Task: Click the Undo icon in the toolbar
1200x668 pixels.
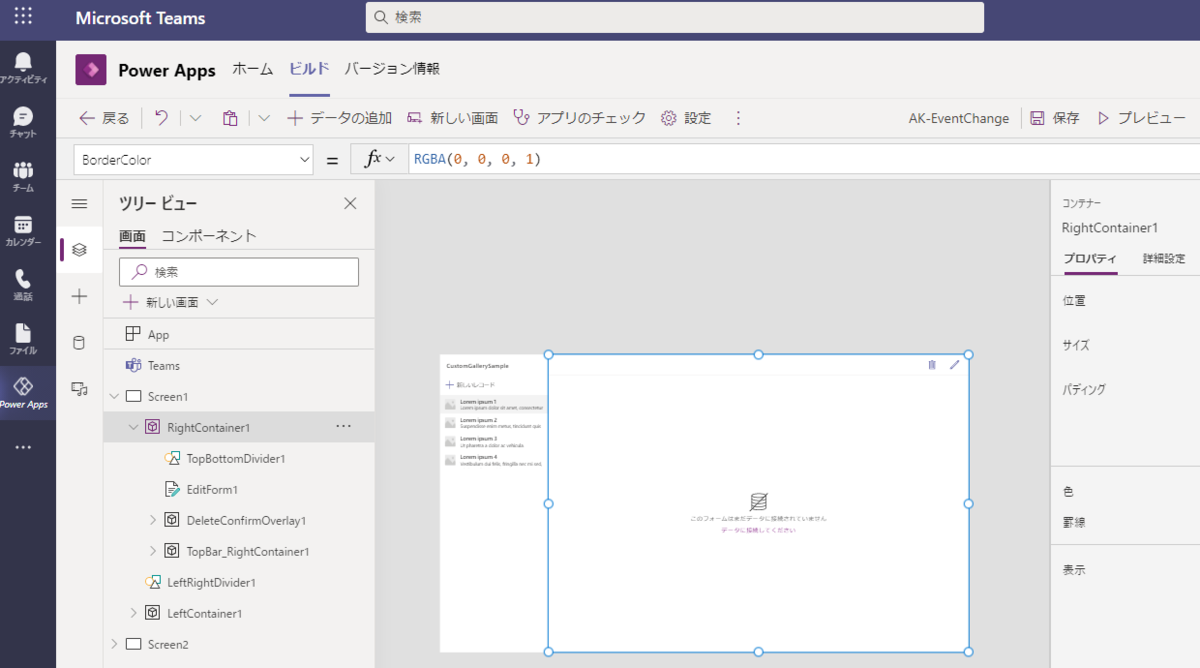Action: tap(162, 117)
